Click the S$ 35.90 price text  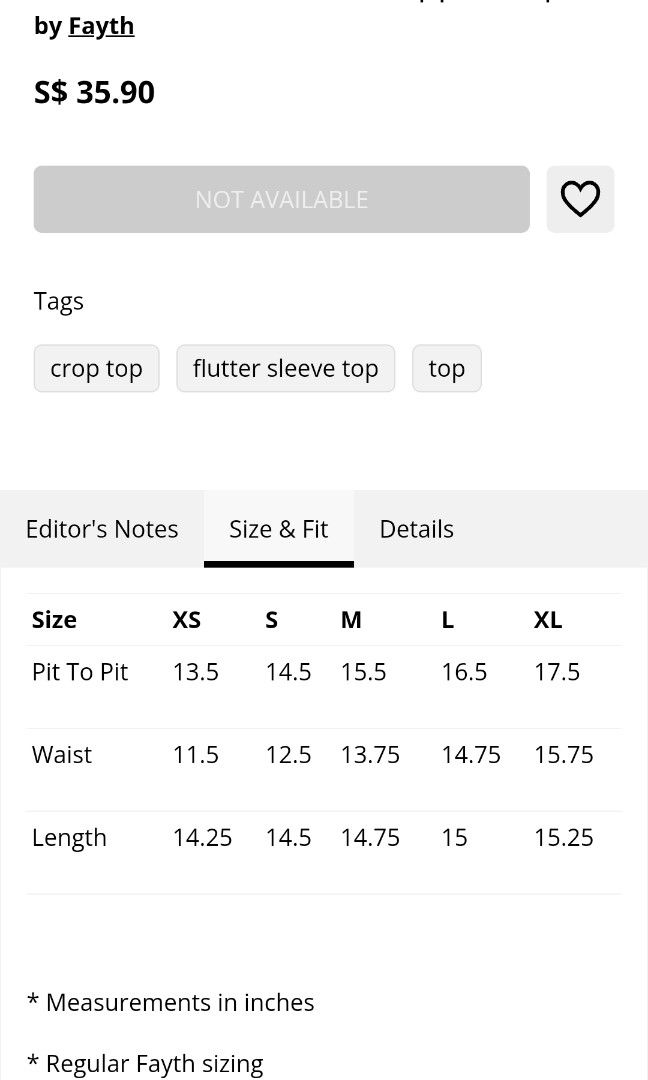(94, 92)
